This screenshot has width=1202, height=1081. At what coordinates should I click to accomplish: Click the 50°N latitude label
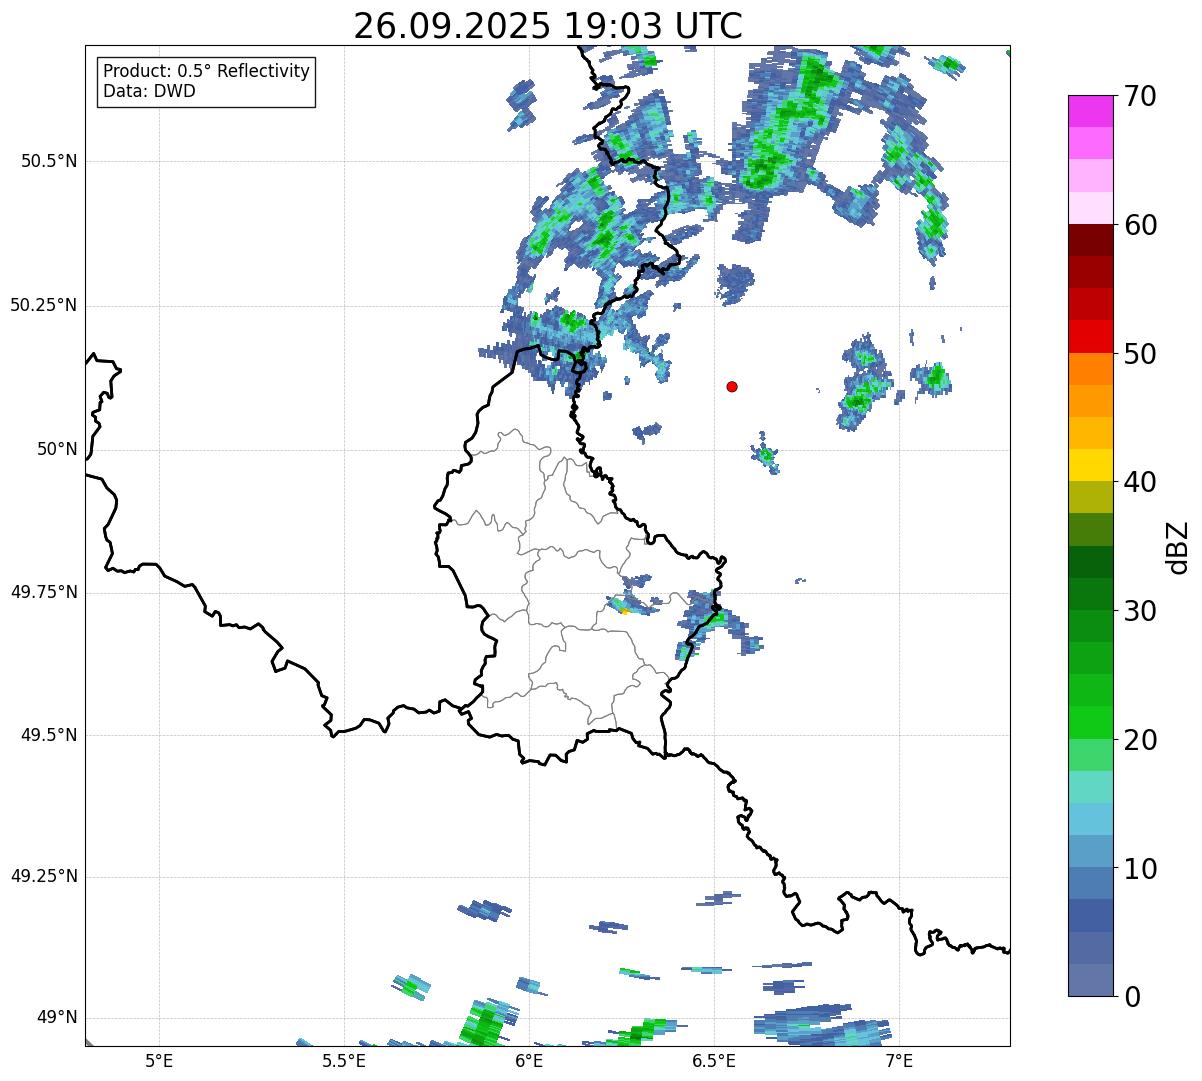pyautogui.click(x=56, y=449)
